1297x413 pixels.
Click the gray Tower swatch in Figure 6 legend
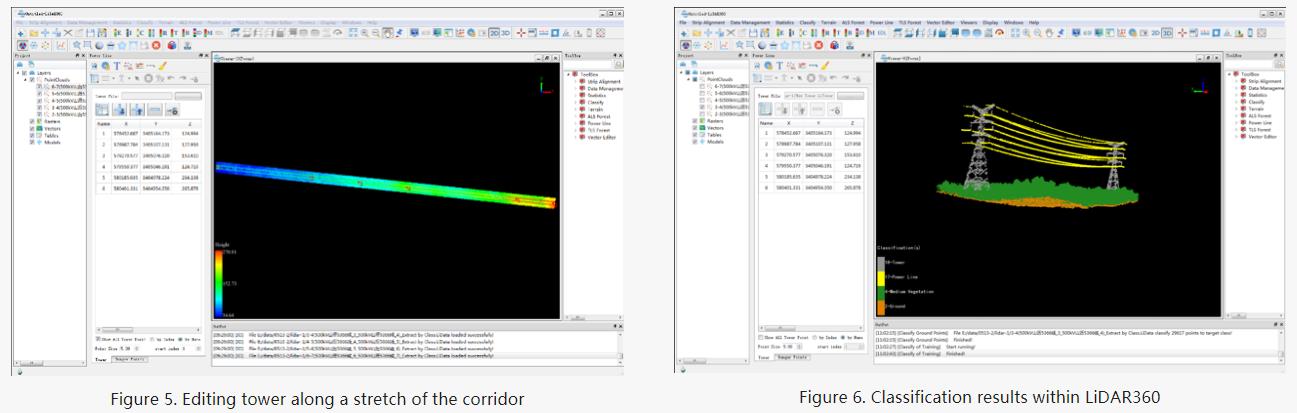coord(881,264)
